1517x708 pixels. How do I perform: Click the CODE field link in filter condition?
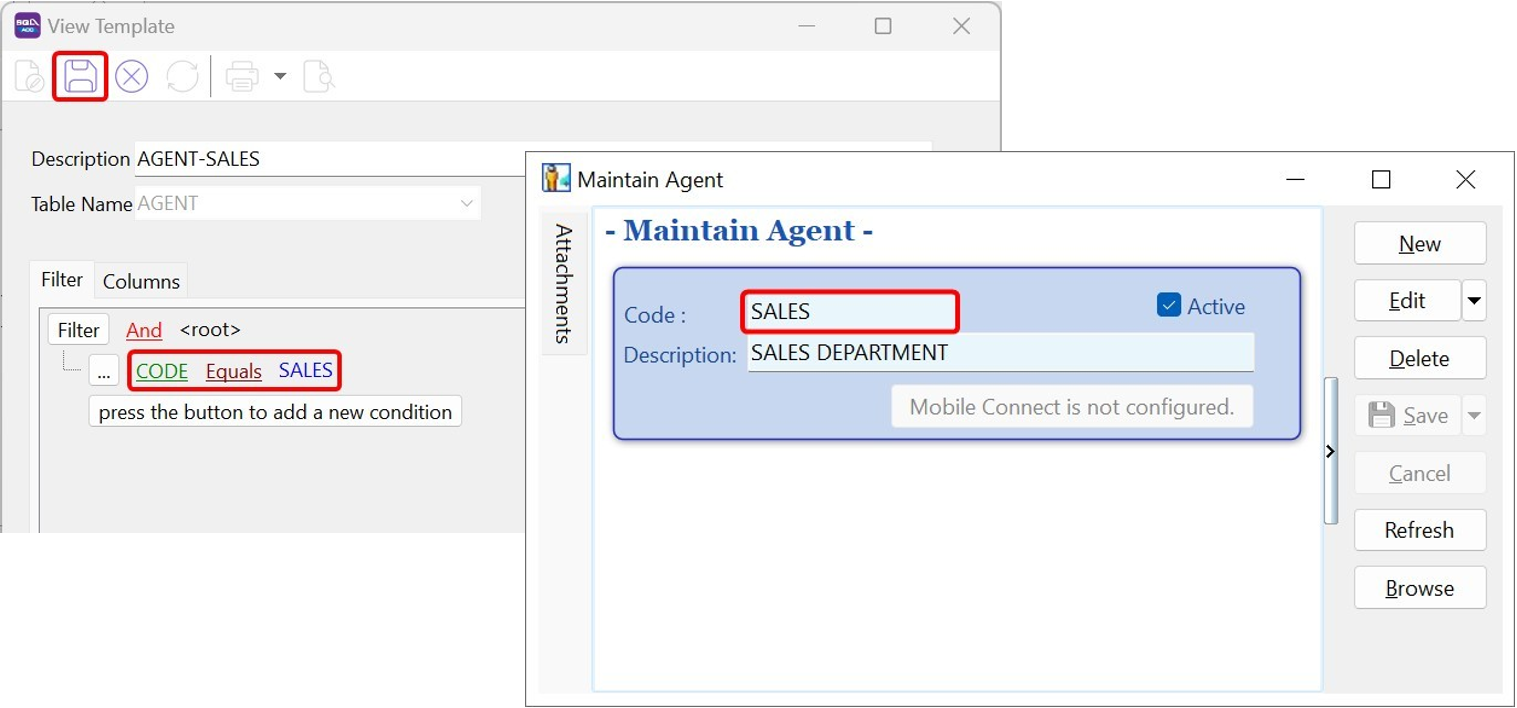coord(161,370)
